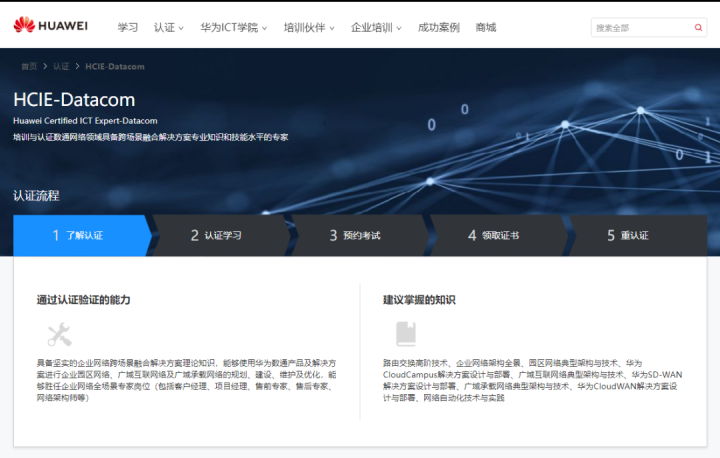The height and width of the screenshot is (458, 720).
Task: Click the 建议掌握的知识 heading
Action: [x=419, y=300]
